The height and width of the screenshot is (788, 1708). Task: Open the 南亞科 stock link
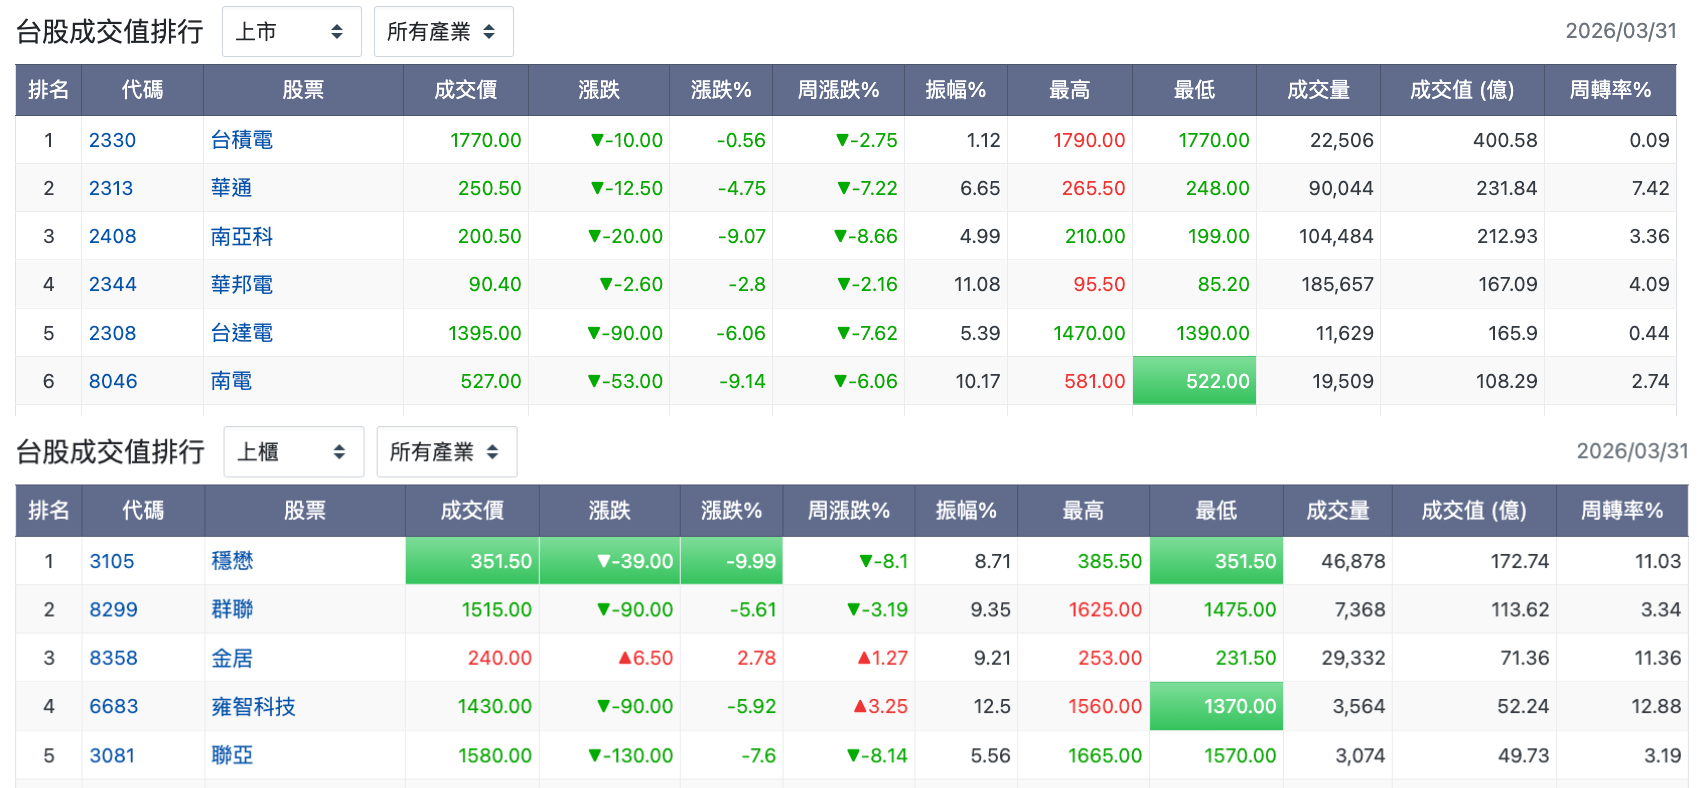(x=242, y=236)
